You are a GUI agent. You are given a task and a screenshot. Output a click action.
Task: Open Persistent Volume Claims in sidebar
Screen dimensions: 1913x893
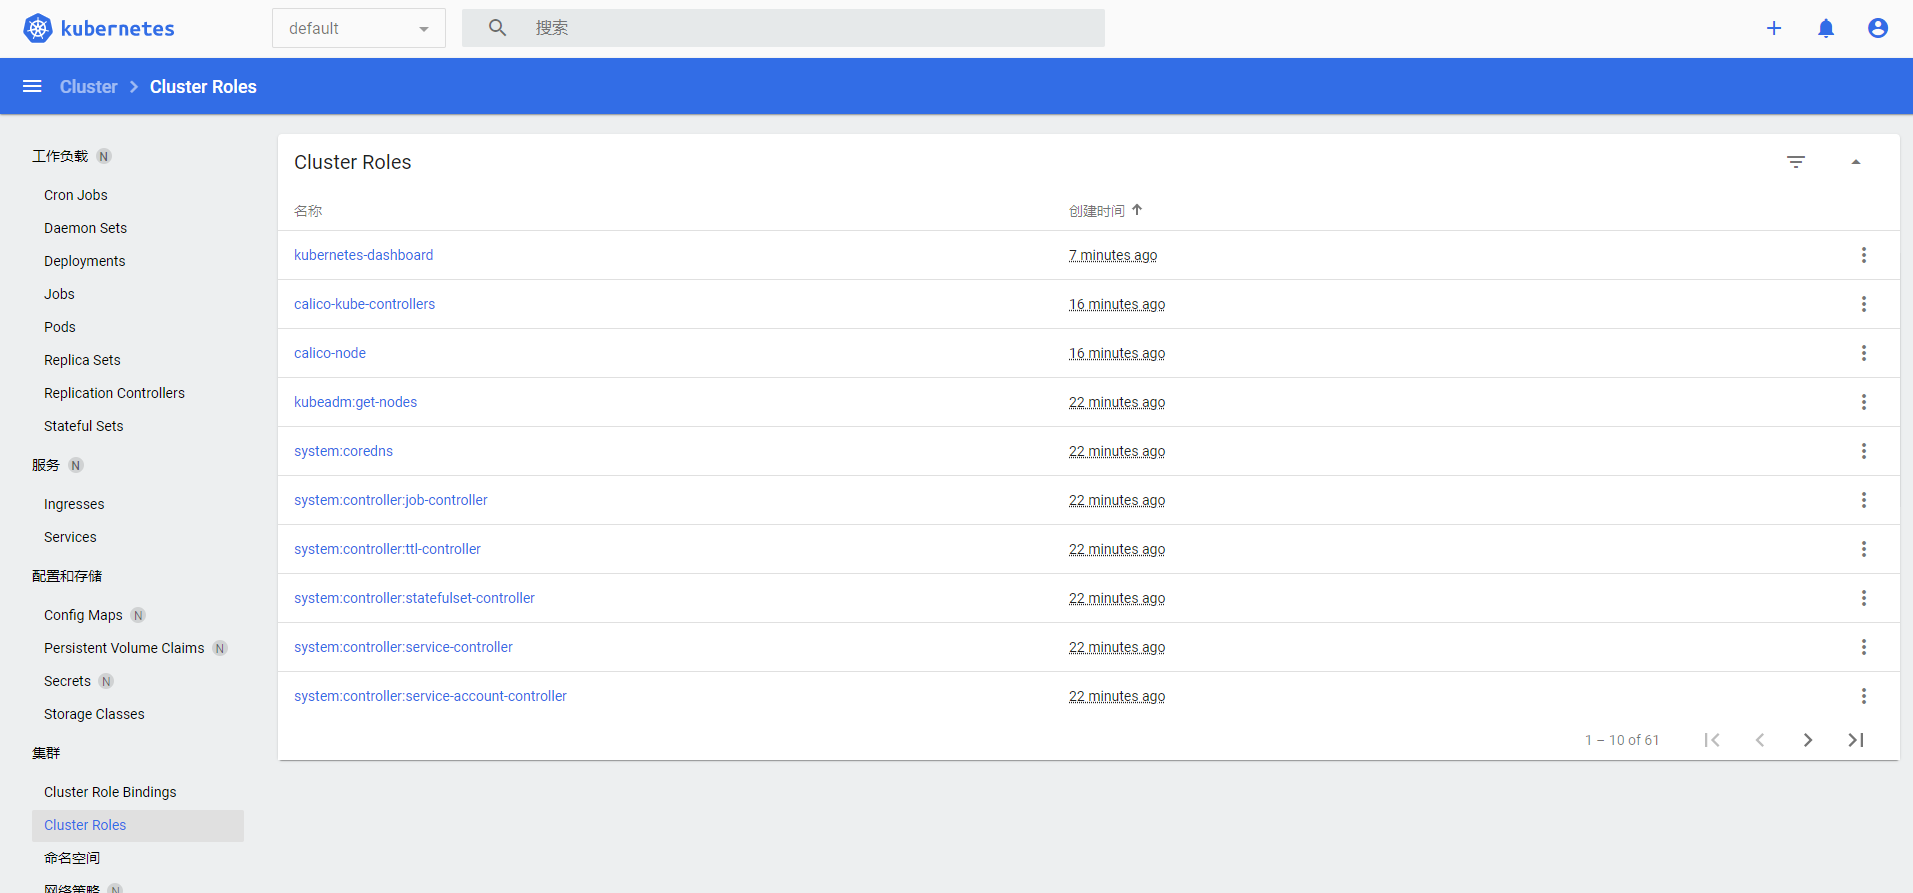coord(124,648)
